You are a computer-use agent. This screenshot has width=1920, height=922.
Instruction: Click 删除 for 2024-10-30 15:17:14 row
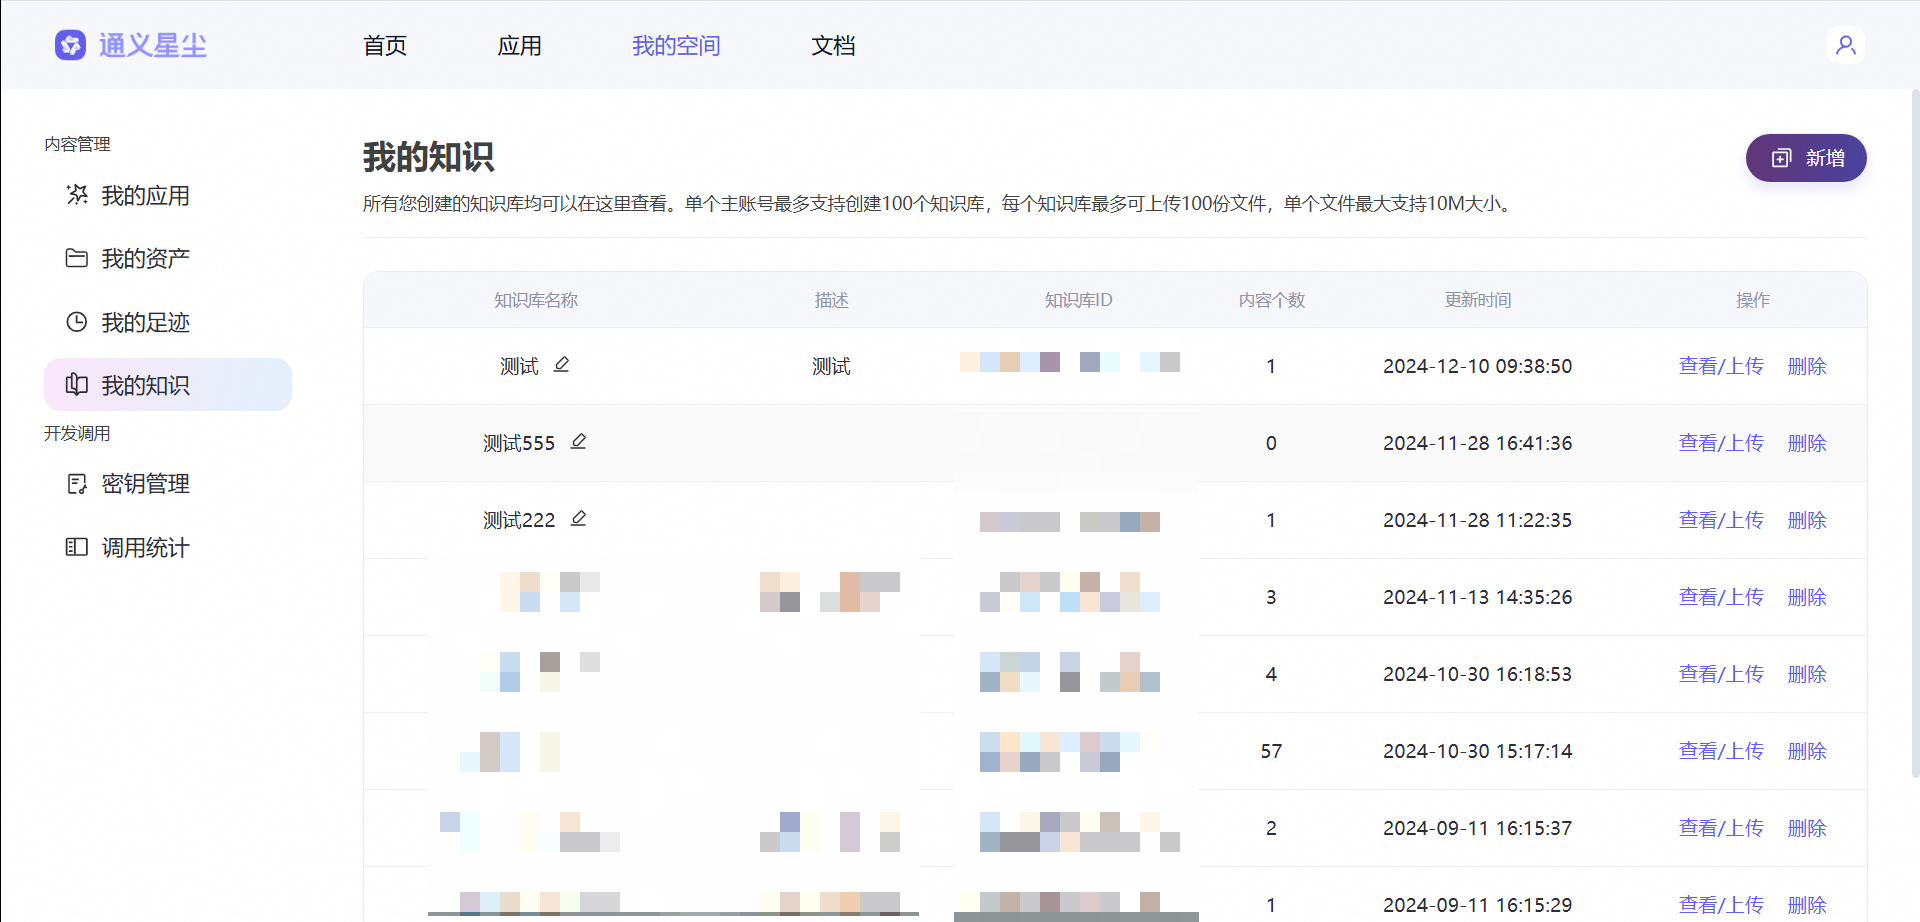(x=1807, y=751)
